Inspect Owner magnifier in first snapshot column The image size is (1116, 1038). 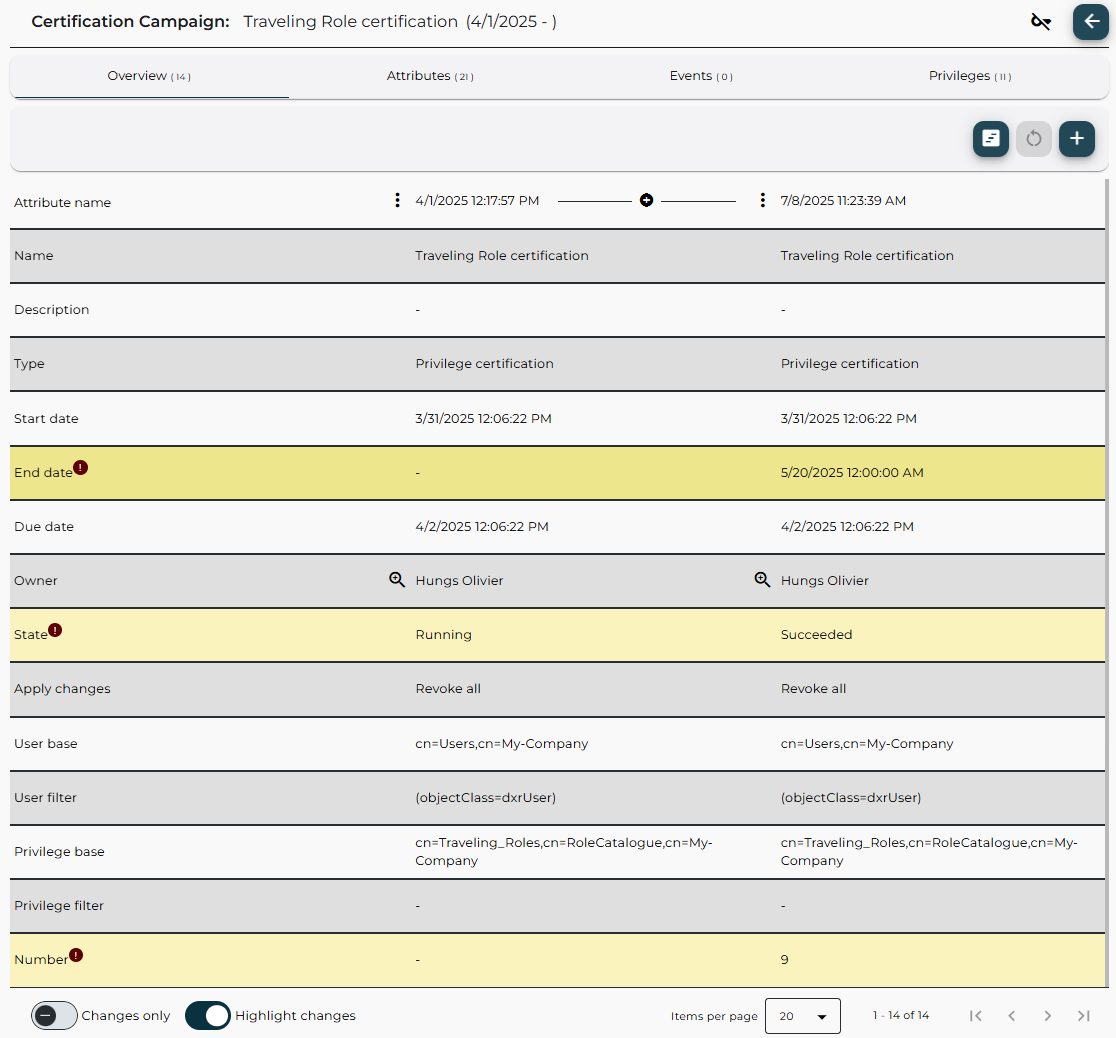pos(397,580)
